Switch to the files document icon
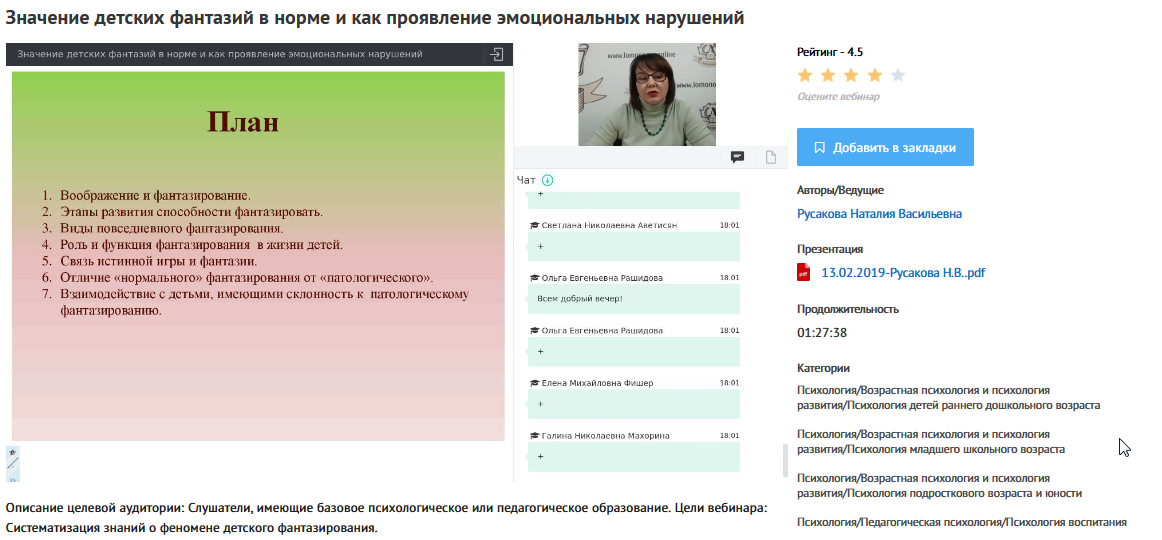This screenshot has width=1162, height=540. pyautogui.click(x=771, y=157)
